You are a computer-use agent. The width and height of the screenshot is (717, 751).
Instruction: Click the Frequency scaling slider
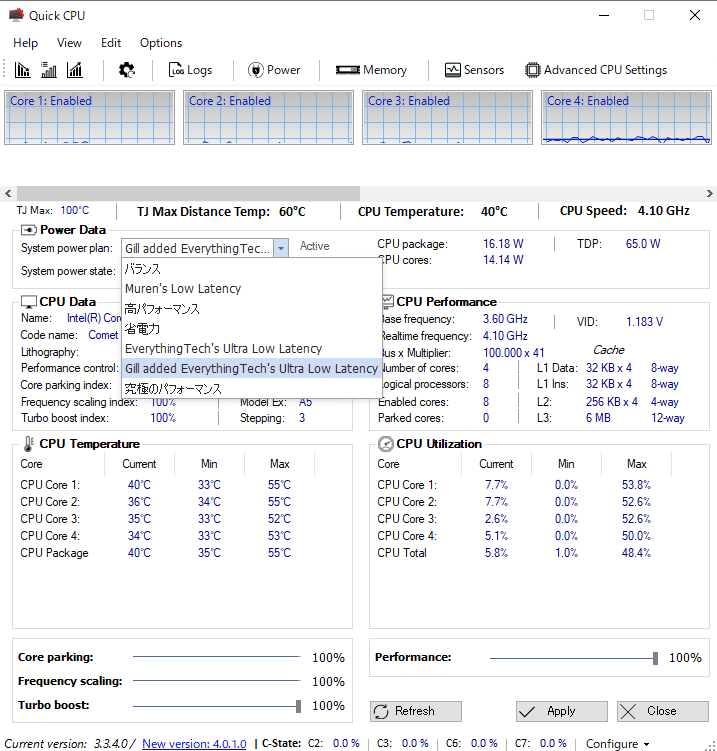point(216,681)
